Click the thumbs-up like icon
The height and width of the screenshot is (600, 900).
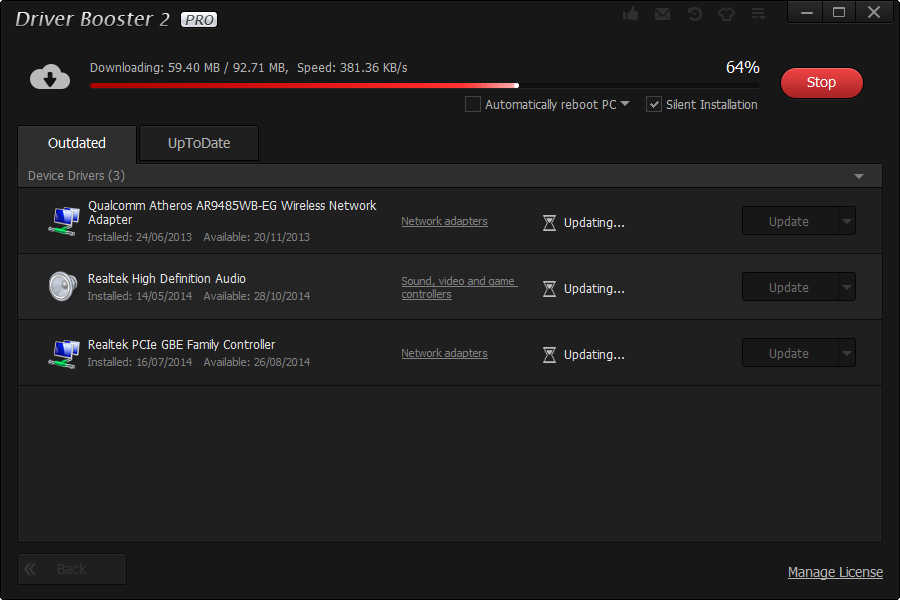coord(630,14)
